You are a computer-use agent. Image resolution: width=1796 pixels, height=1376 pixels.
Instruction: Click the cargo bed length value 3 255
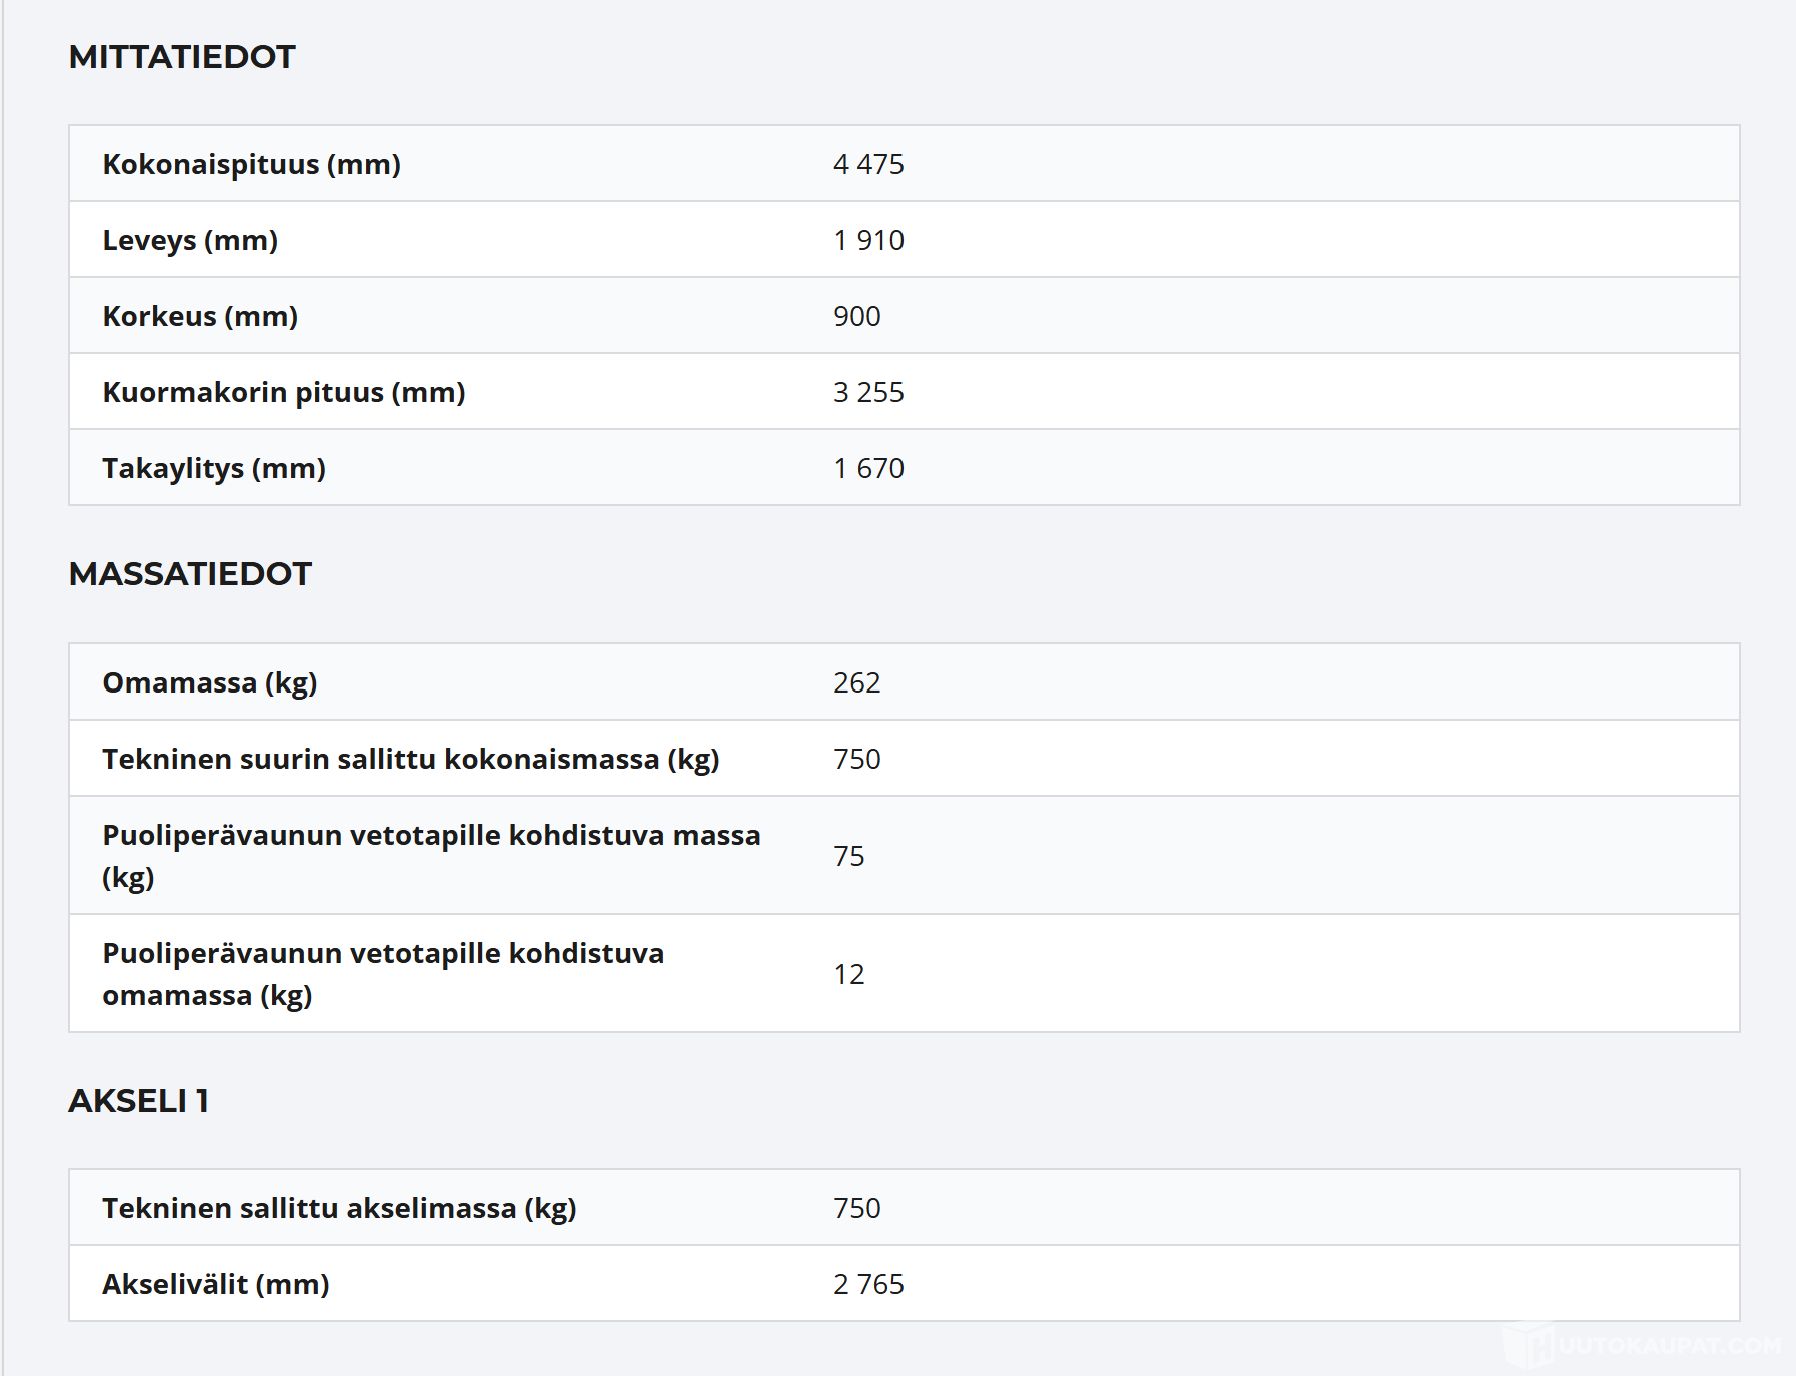coord(868,392)
